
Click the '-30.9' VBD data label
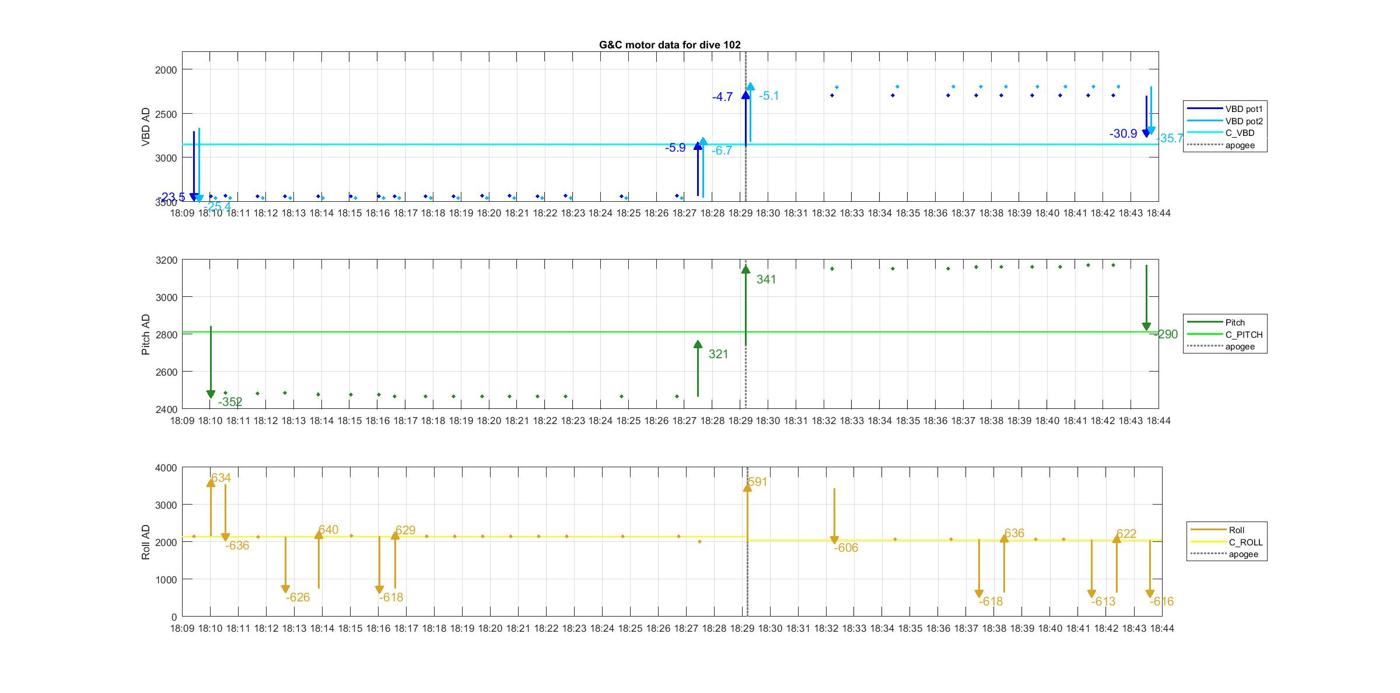point(1123,134)
